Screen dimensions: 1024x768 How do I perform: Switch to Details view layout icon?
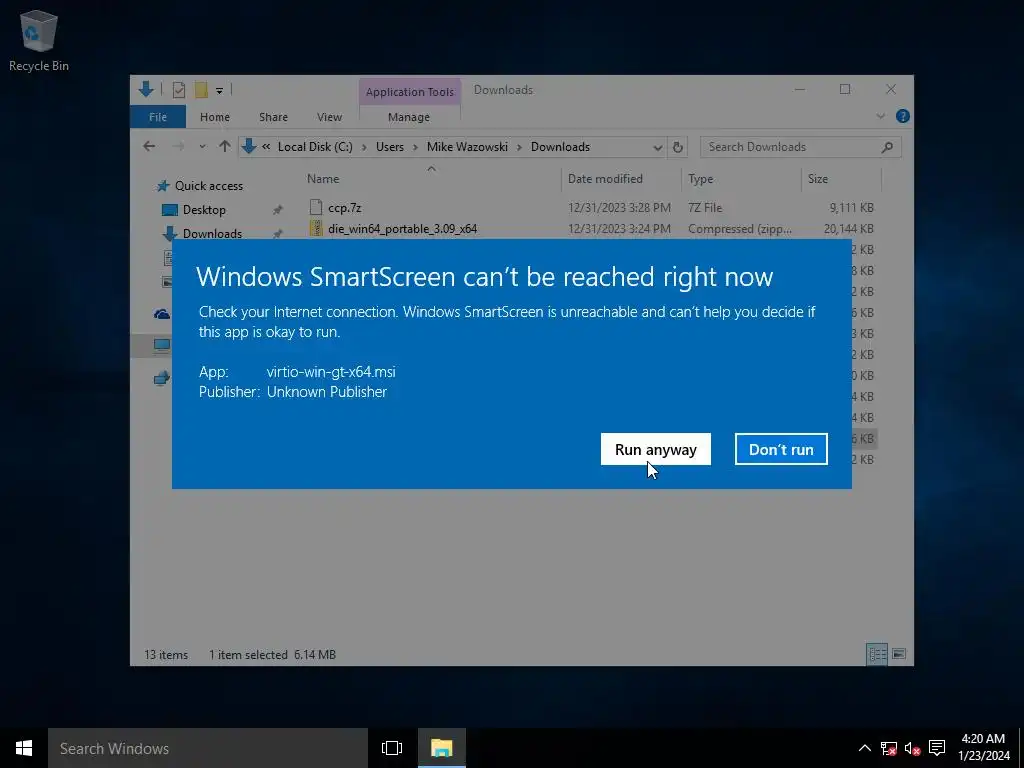[x=877, y=654]
